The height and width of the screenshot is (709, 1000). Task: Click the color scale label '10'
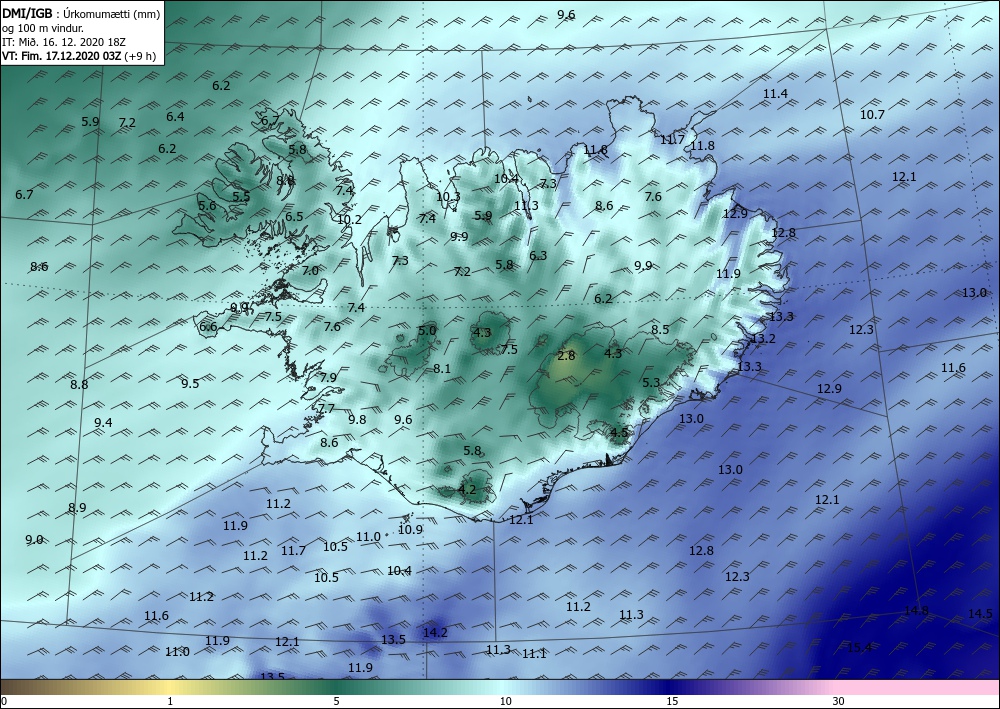tap(506, 701)
